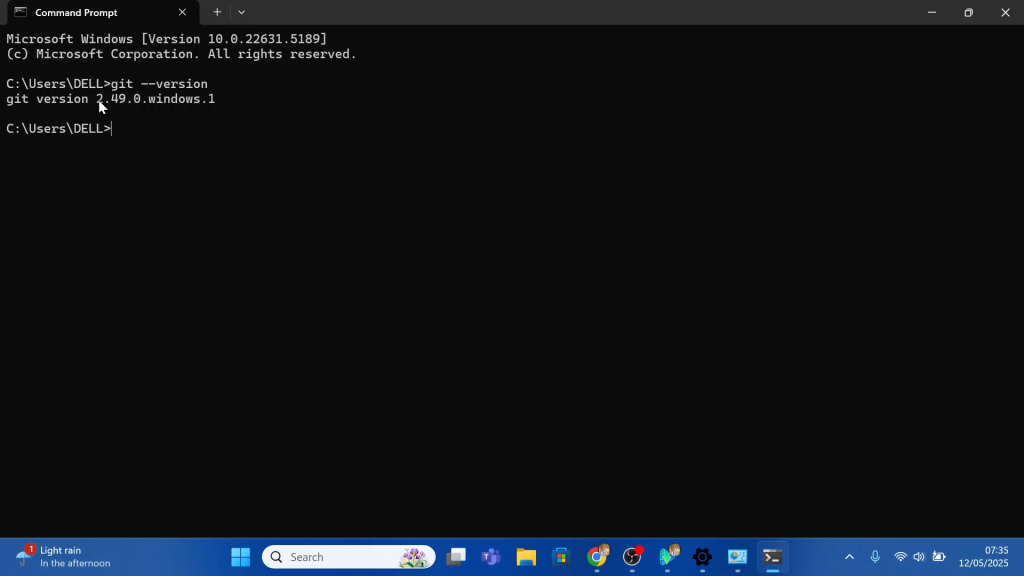Image resolution: width=1024 pixels, height=576 pixels.
Task: Open Microsoft Store from taskbar
Action: pos(562,557)
